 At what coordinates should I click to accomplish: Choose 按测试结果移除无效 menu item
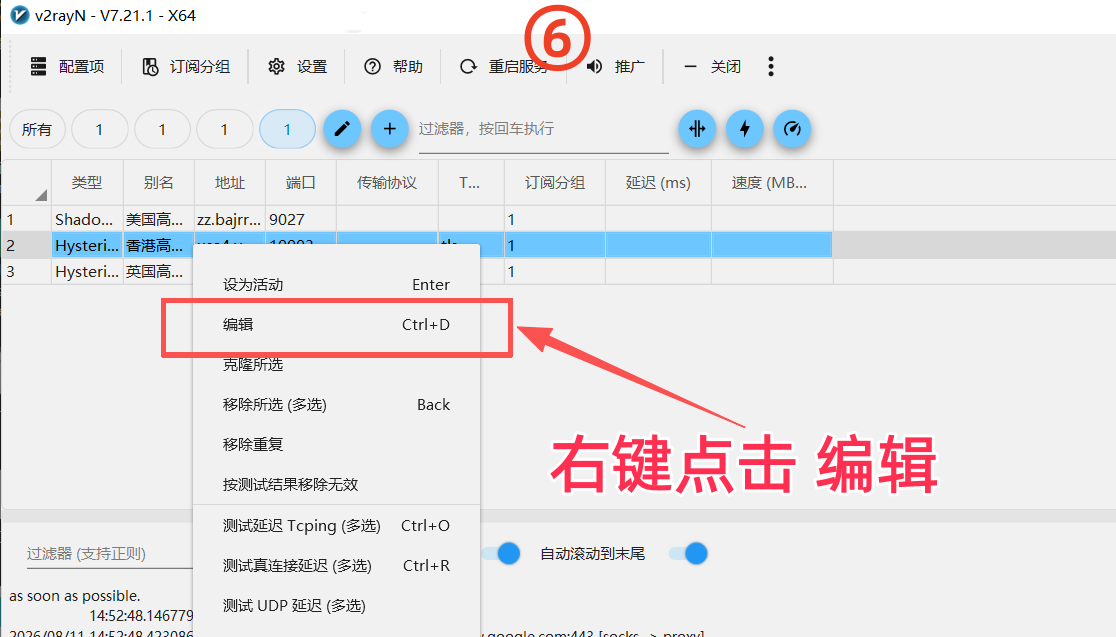click(337, 484)
